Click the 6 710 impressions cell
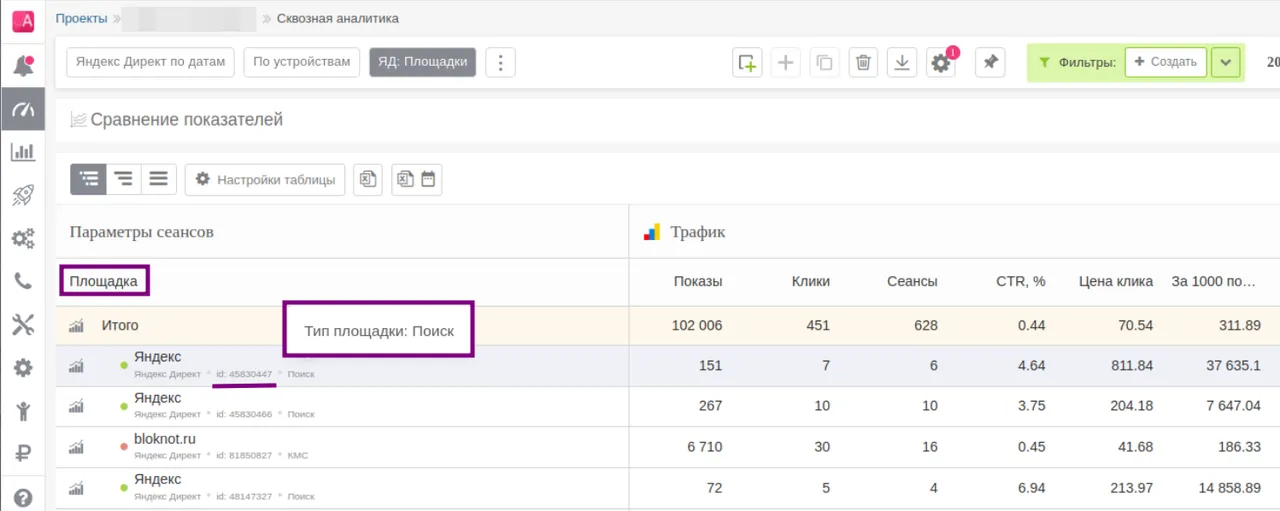The image size is (1280, 511). pos(705,447)
